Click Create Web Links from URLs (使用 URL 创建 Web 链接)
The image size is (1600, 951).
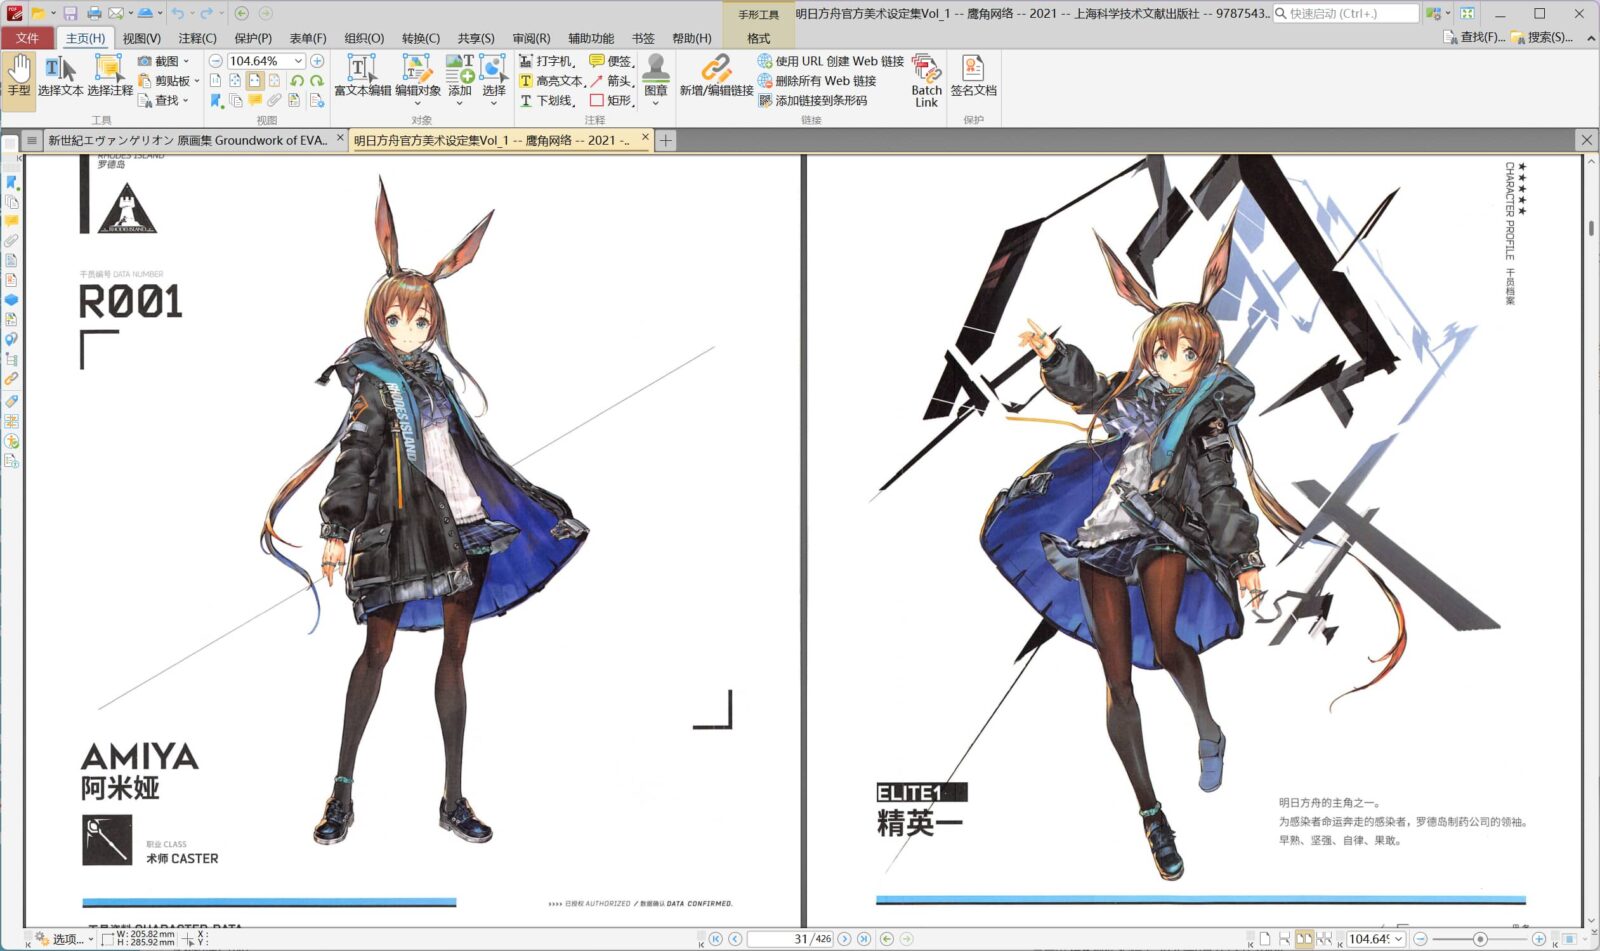click(x=830, y=61)
